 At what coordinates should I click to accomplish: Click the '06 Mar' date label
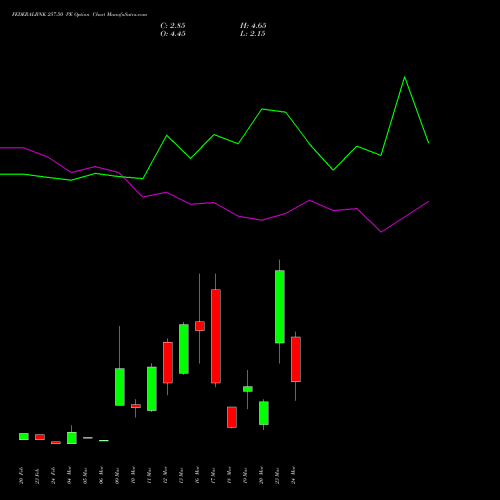point(101,475)
